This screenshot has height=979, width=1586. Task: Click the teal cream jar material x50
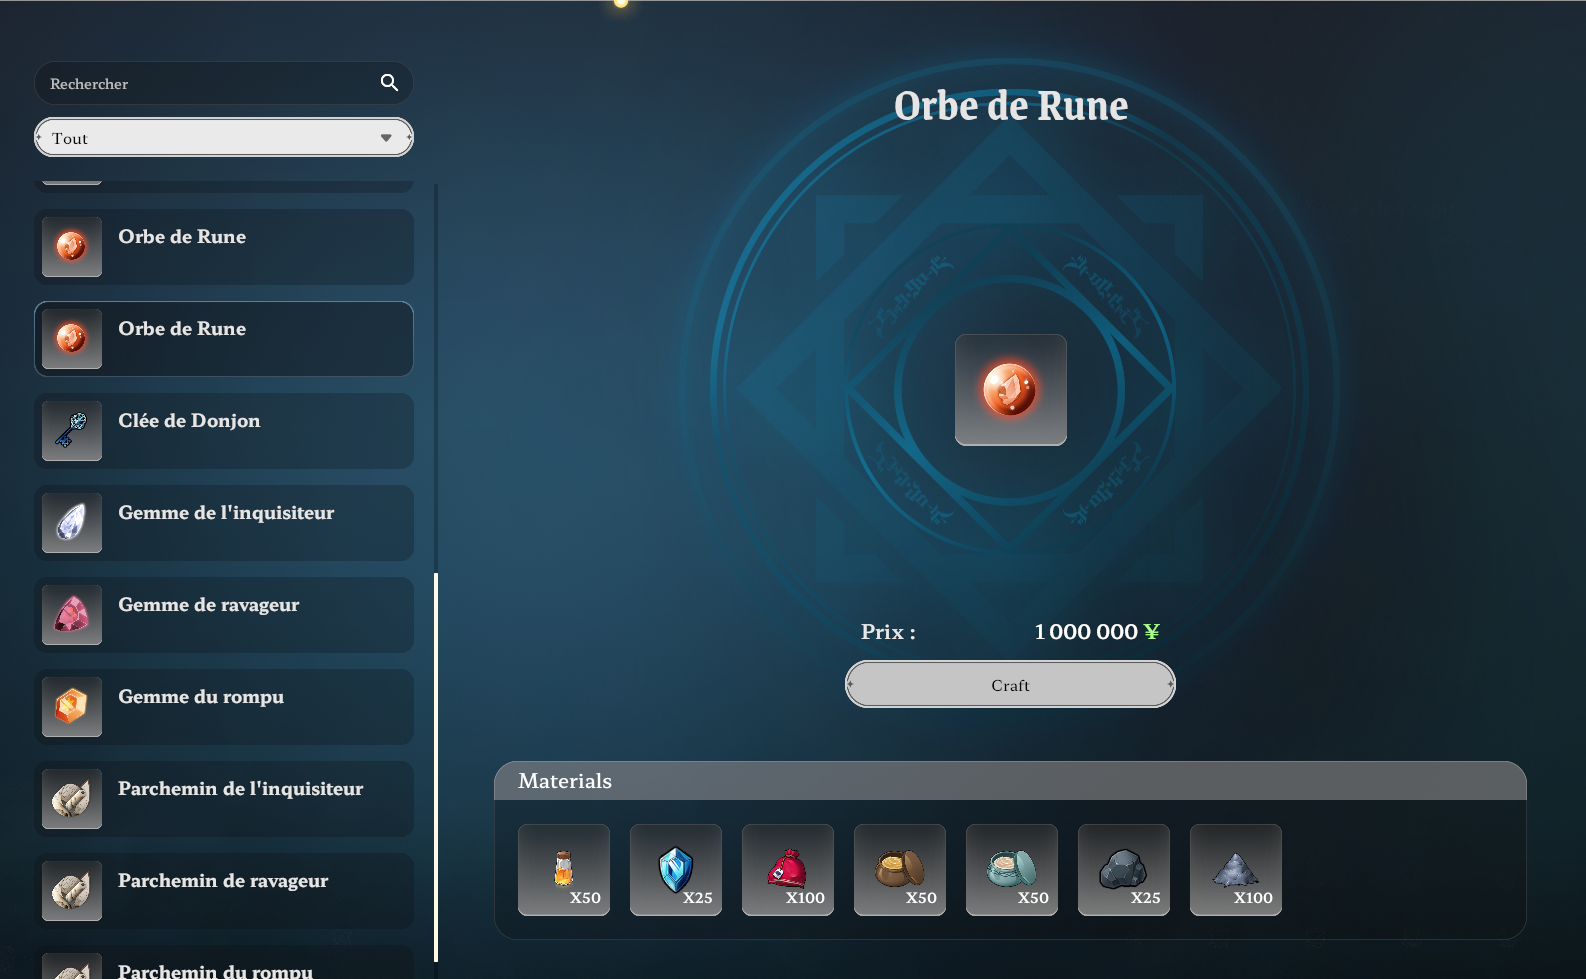tap(1012, 869)
